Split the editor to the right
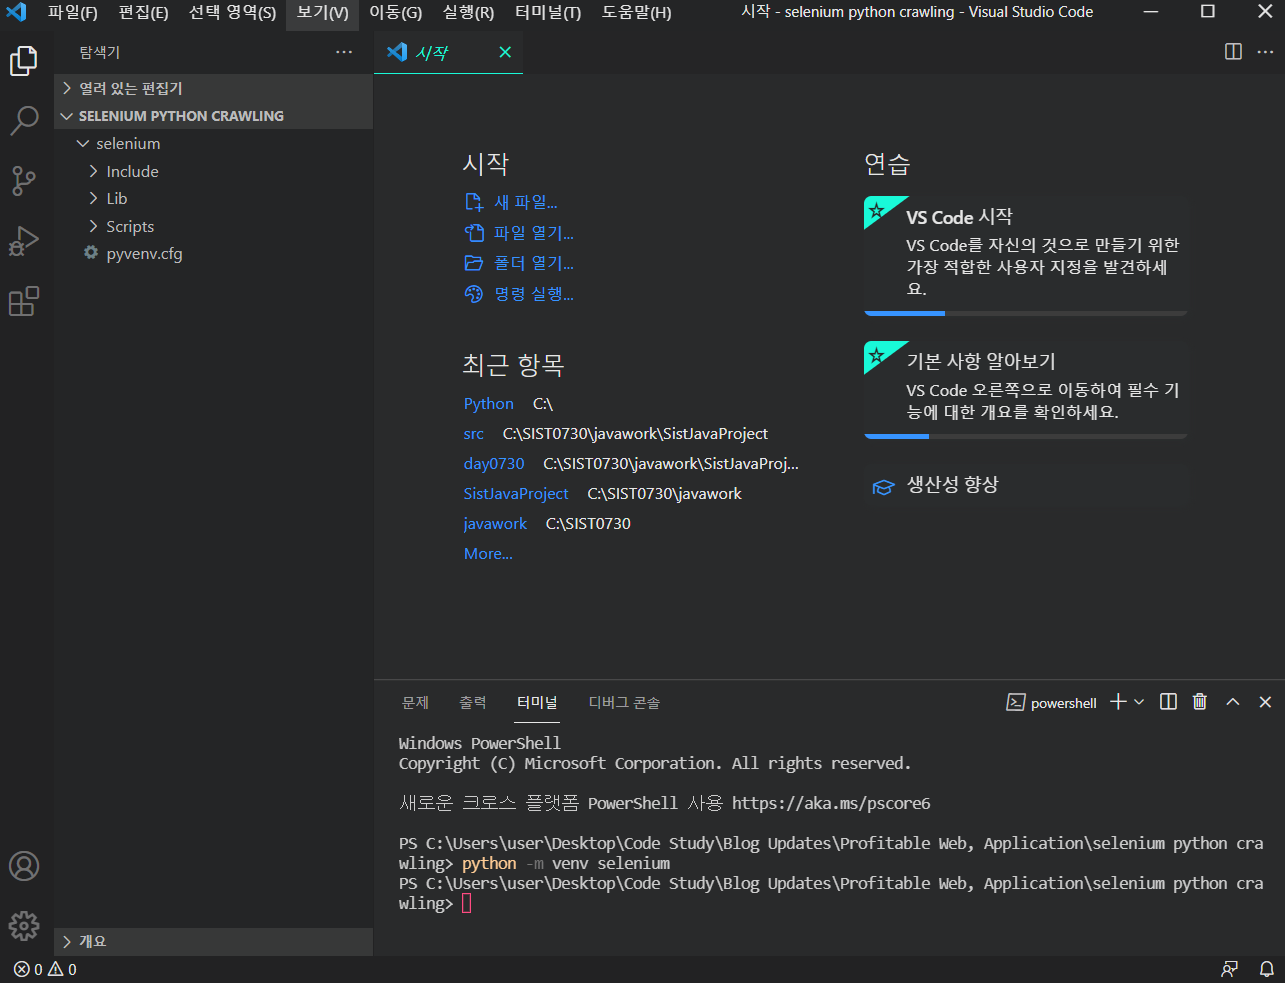1285x983 pixels. tap(1234, 52)
